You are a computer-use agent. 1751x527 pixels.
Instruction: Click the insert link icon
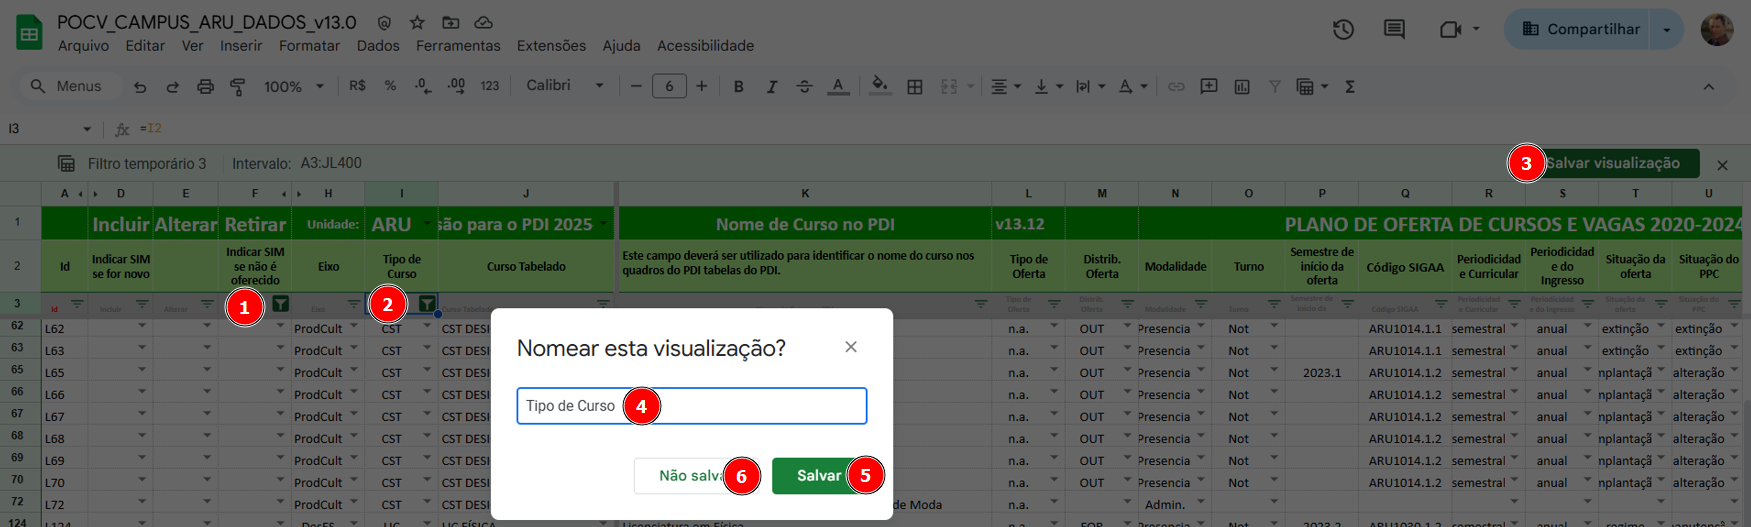[1176, 87]
